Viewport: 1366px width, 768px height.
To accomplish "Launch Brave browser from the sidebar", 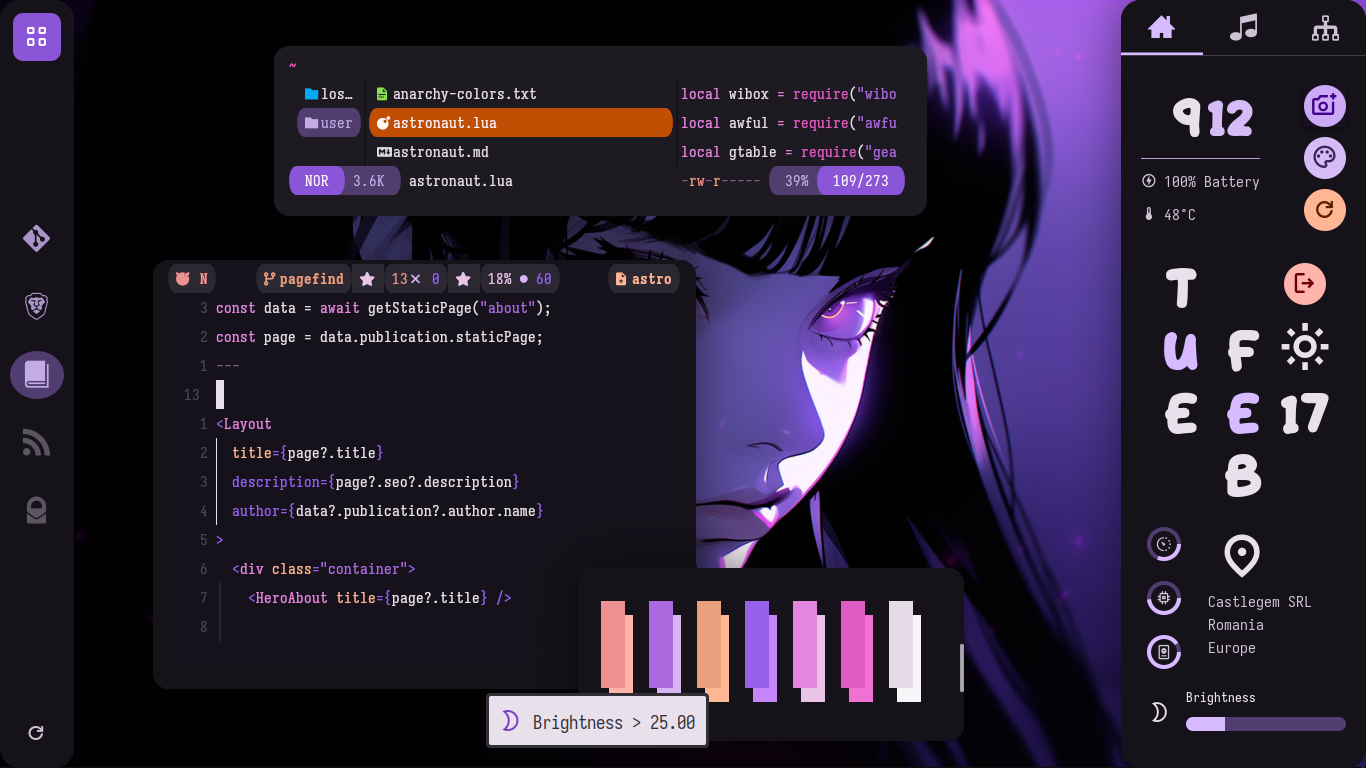I will [36, 307].
